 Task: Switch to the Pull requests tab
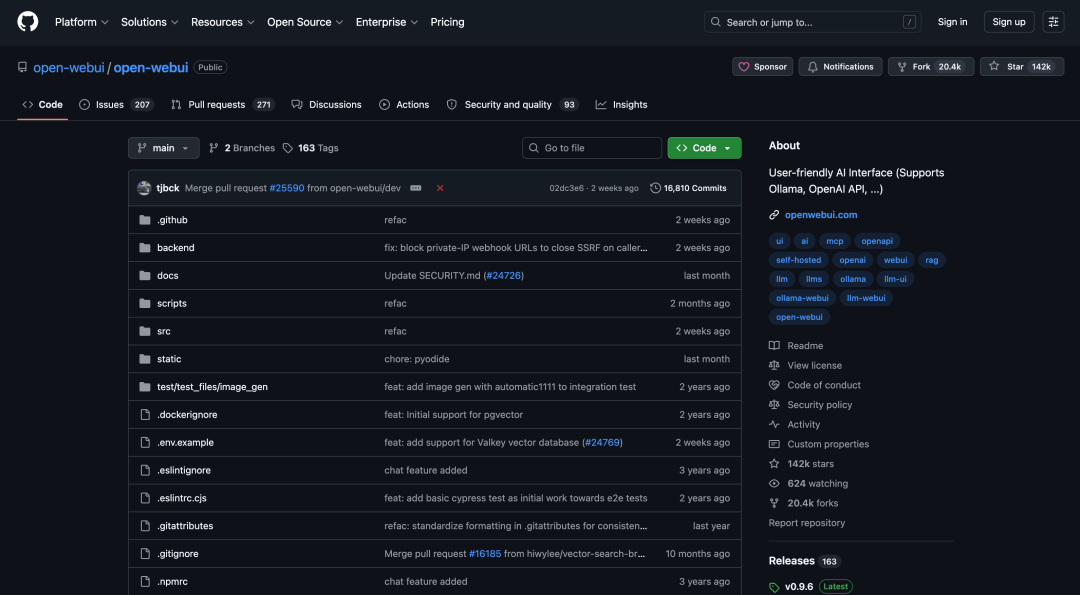coord(223,105)
